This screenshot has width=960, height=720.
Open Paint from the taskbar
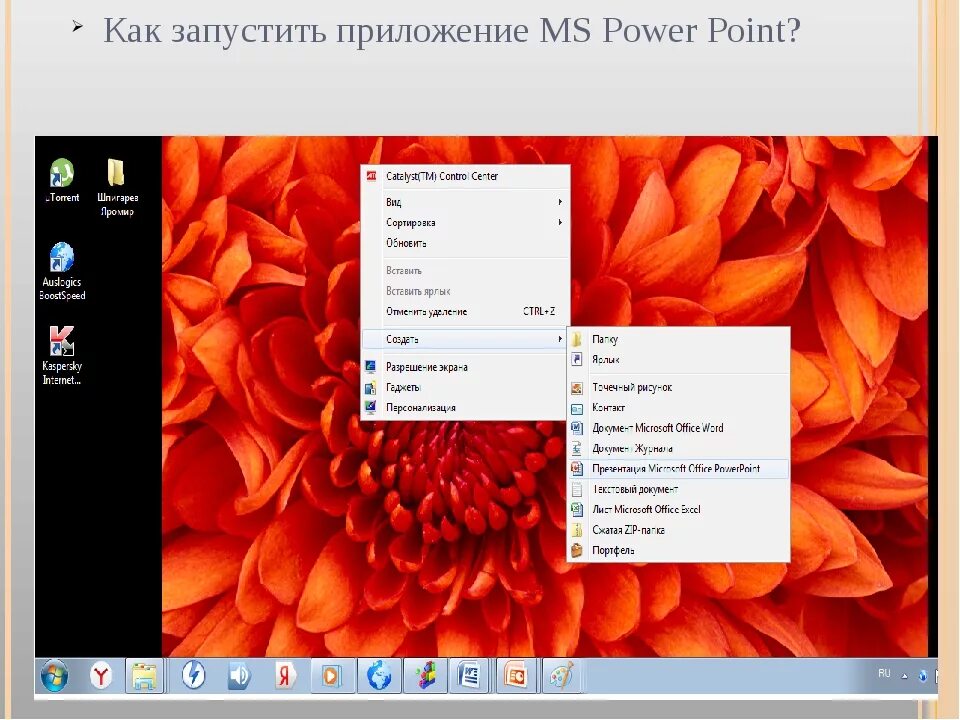point(562,676)
